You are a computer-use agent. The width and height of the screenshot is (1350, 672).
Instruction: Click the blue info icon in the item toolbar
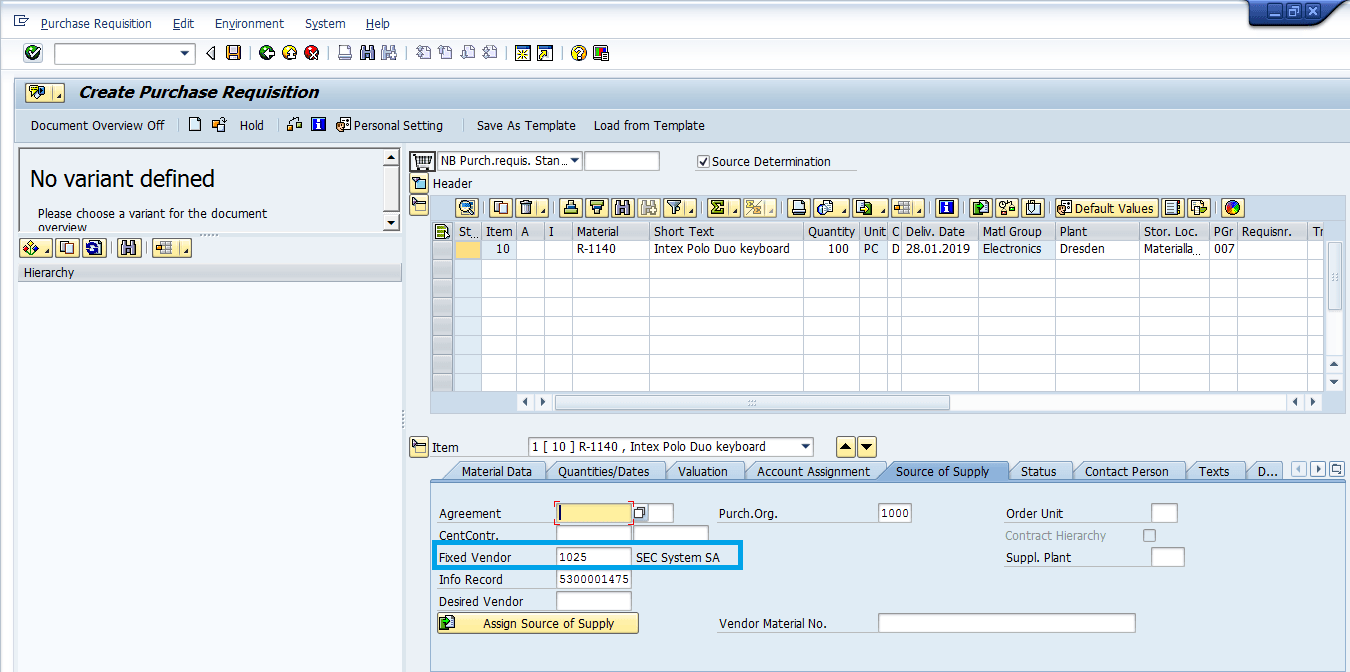coord(946,208)
